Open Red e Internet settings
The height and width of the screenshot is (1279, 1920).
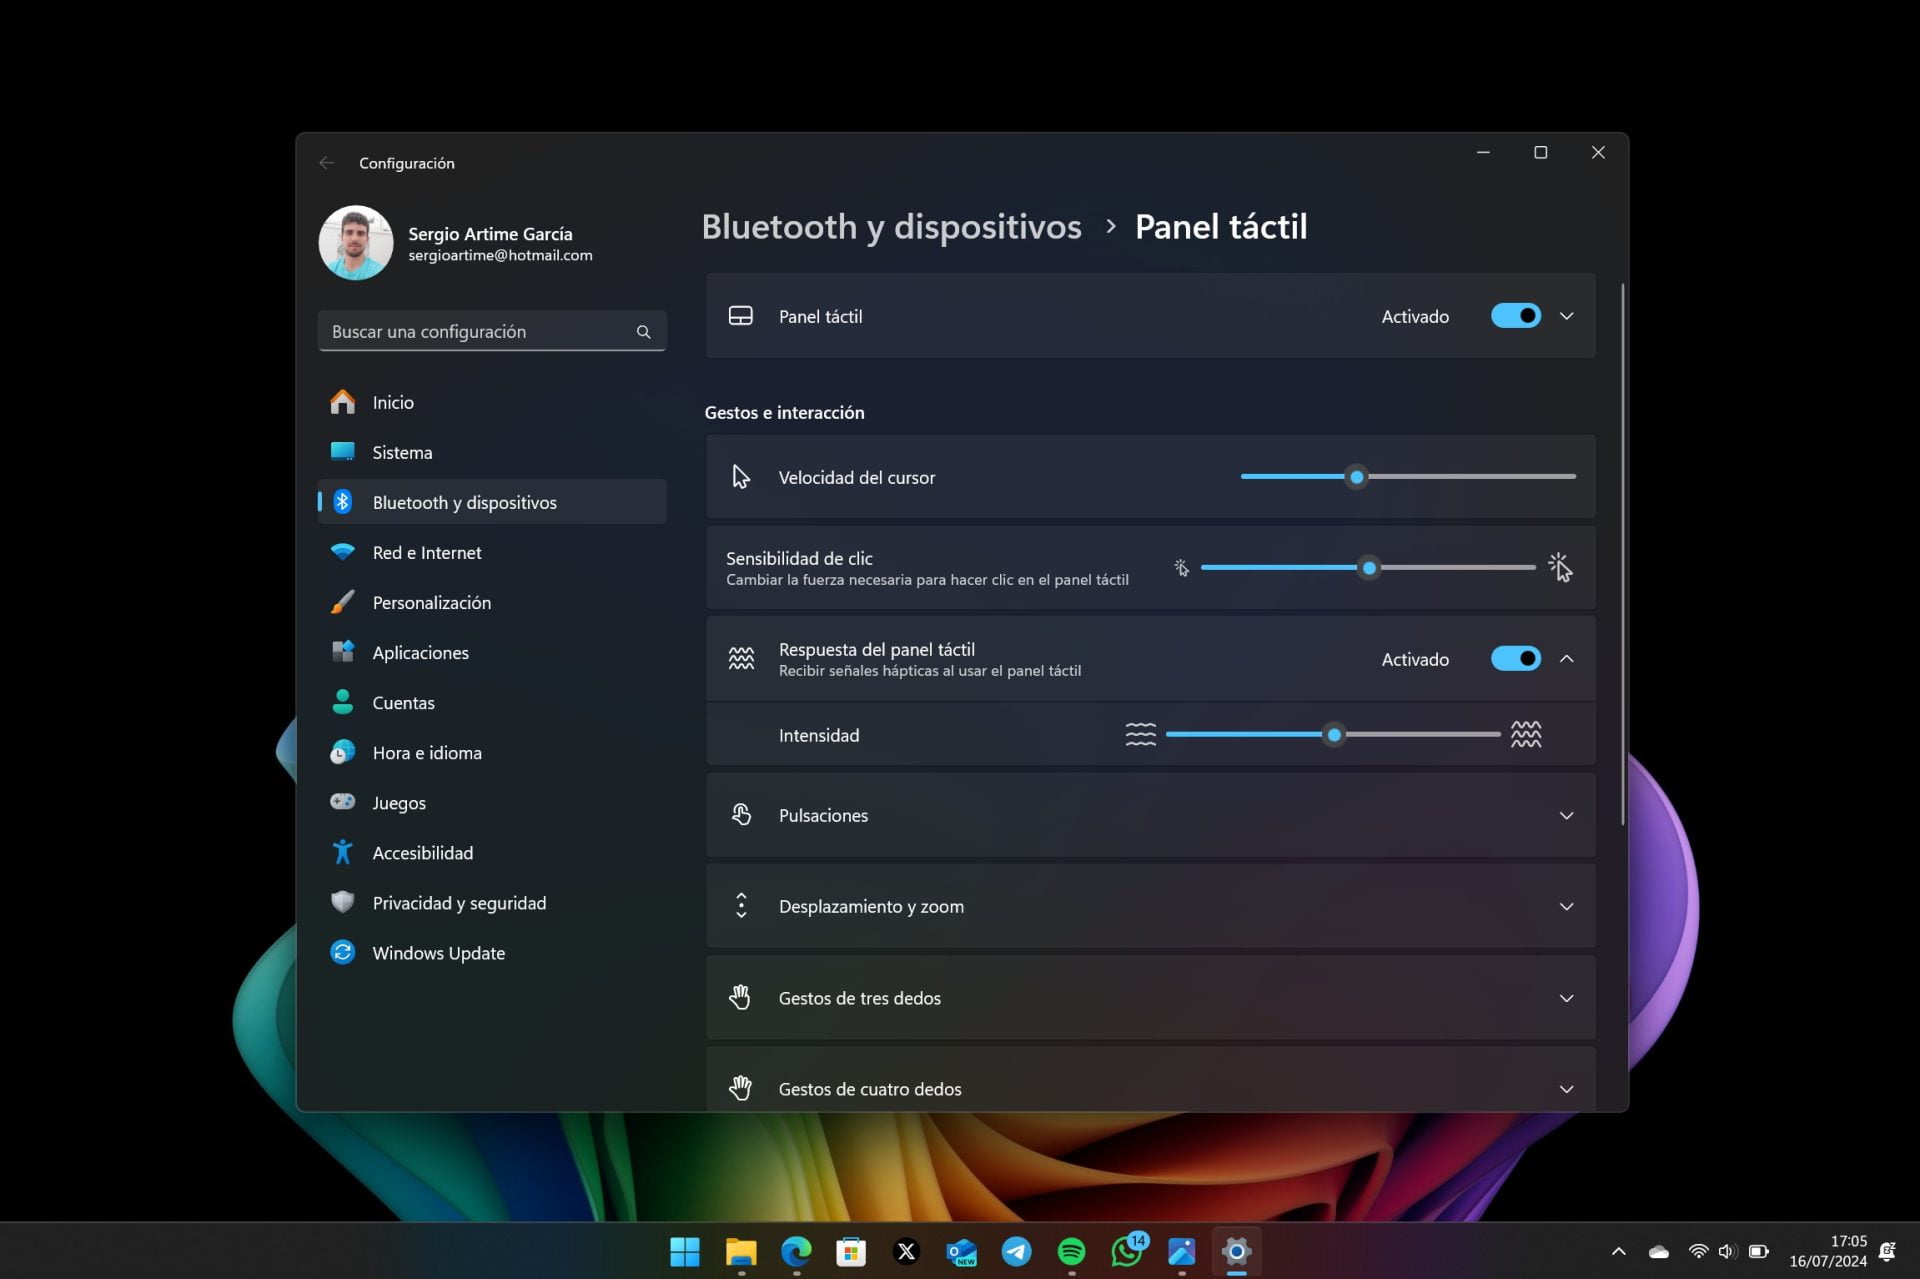(426, 552)
